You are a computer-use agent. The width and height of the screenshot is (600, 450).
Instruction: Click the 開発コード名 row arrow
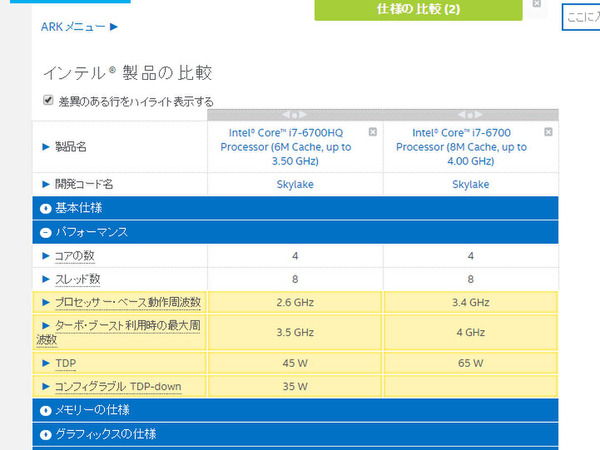[x=46, y=184]
